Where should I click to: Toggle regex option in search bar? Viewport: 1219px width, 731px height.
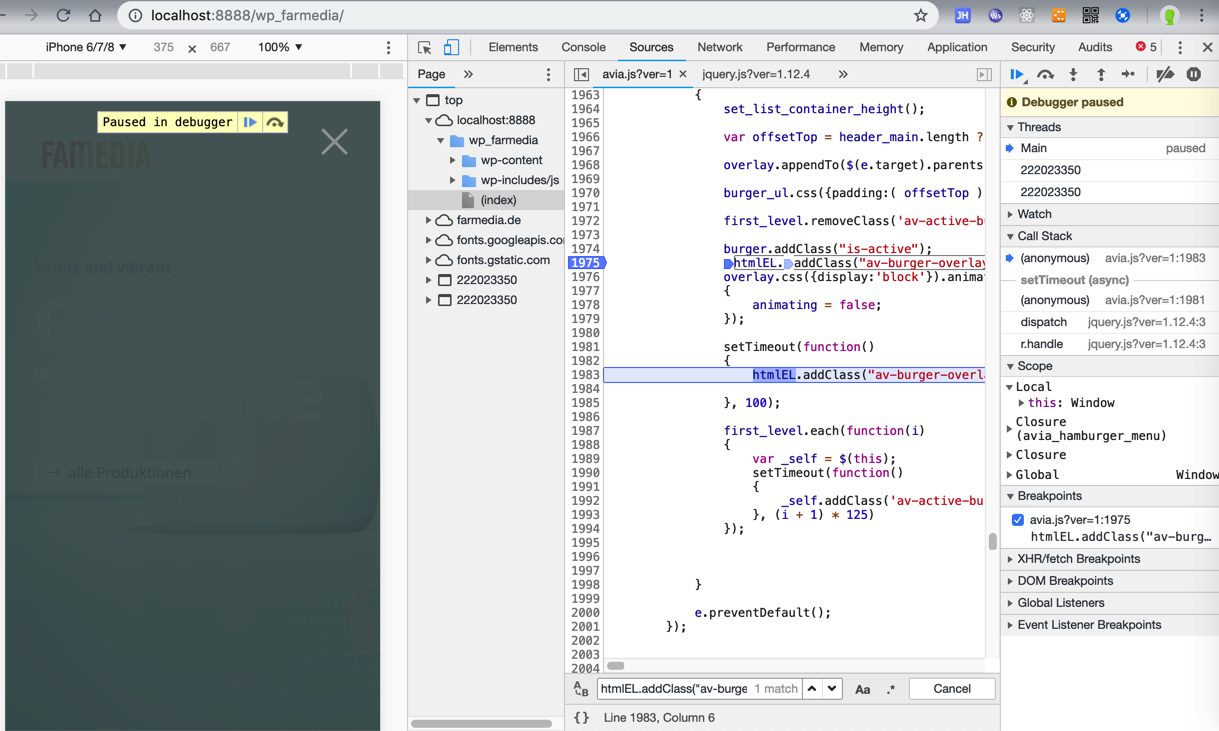pyautogui.click(x=890, y=689)
